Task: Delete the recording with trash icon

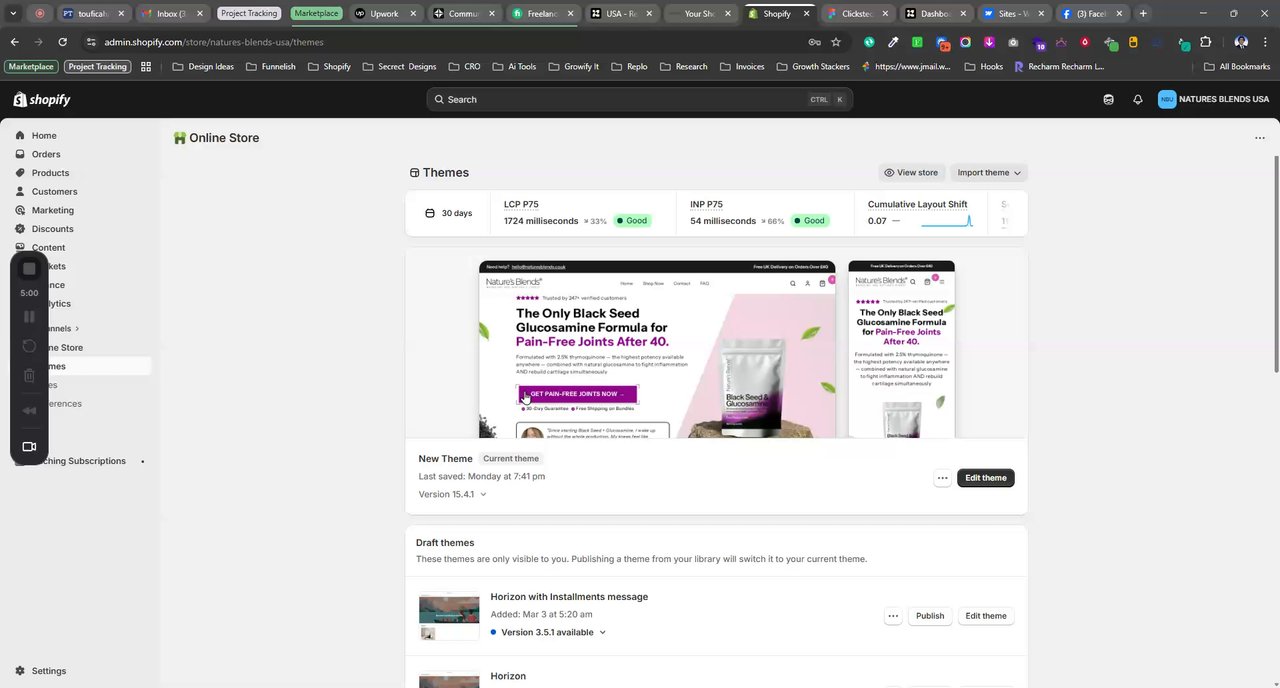Action: 29,376
